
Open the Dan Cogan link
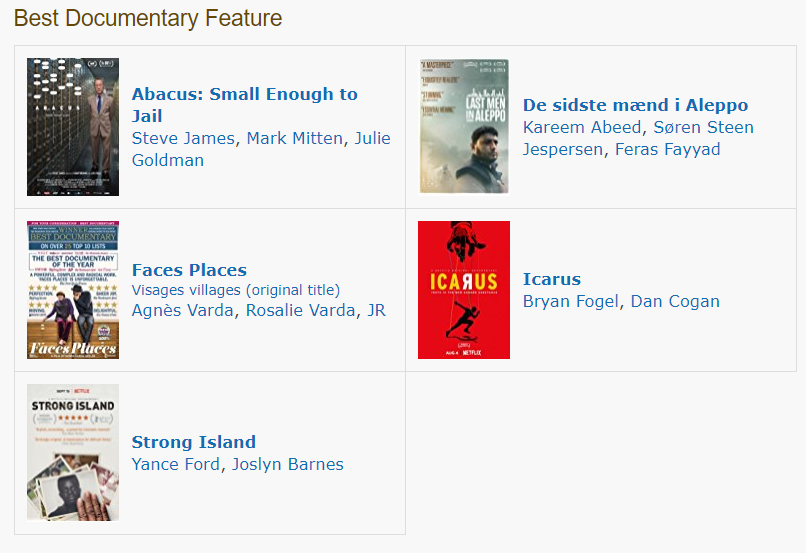pyautogui.click(x=675, y=301)
